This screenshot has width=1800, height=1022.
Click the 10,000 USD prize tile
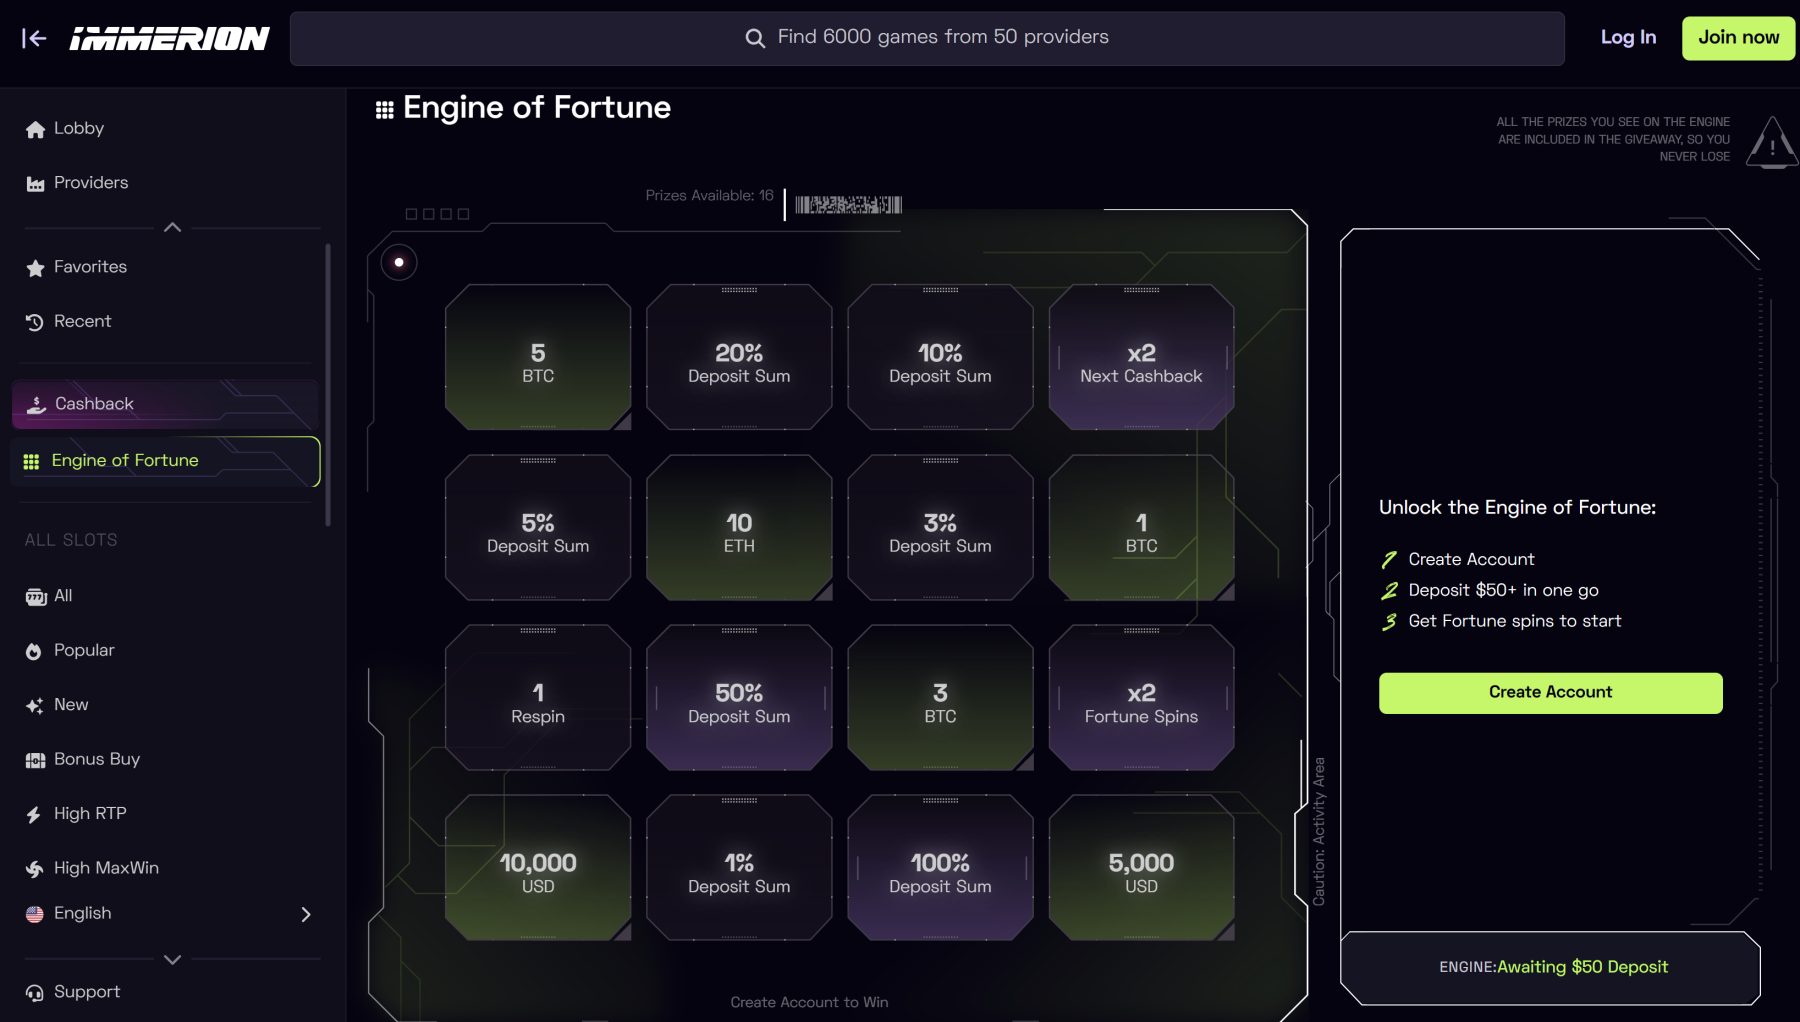(x=538, y=868)
